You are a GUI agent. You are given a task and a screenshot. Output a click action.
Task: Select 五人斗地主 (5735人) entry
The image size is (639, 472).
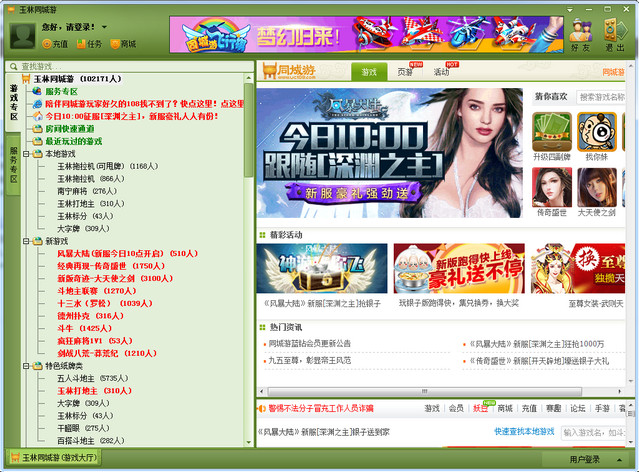[x=93, y=378]
